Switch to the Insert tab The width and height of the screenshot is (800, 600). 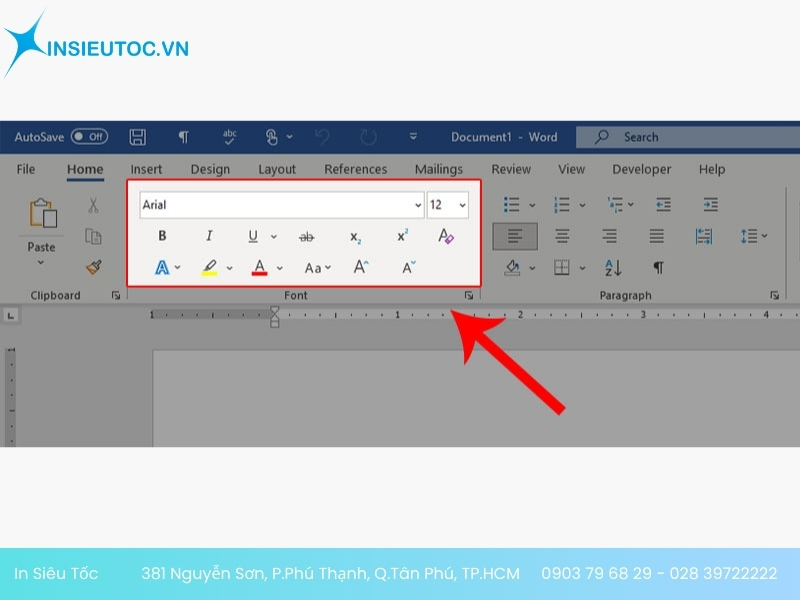(x=146, y=169)
